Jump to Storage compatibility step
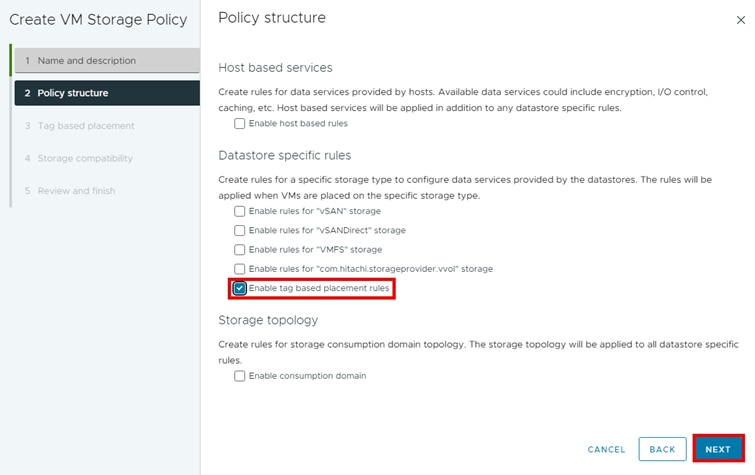Viewport: 755px width, 475px height. [84, 158]
